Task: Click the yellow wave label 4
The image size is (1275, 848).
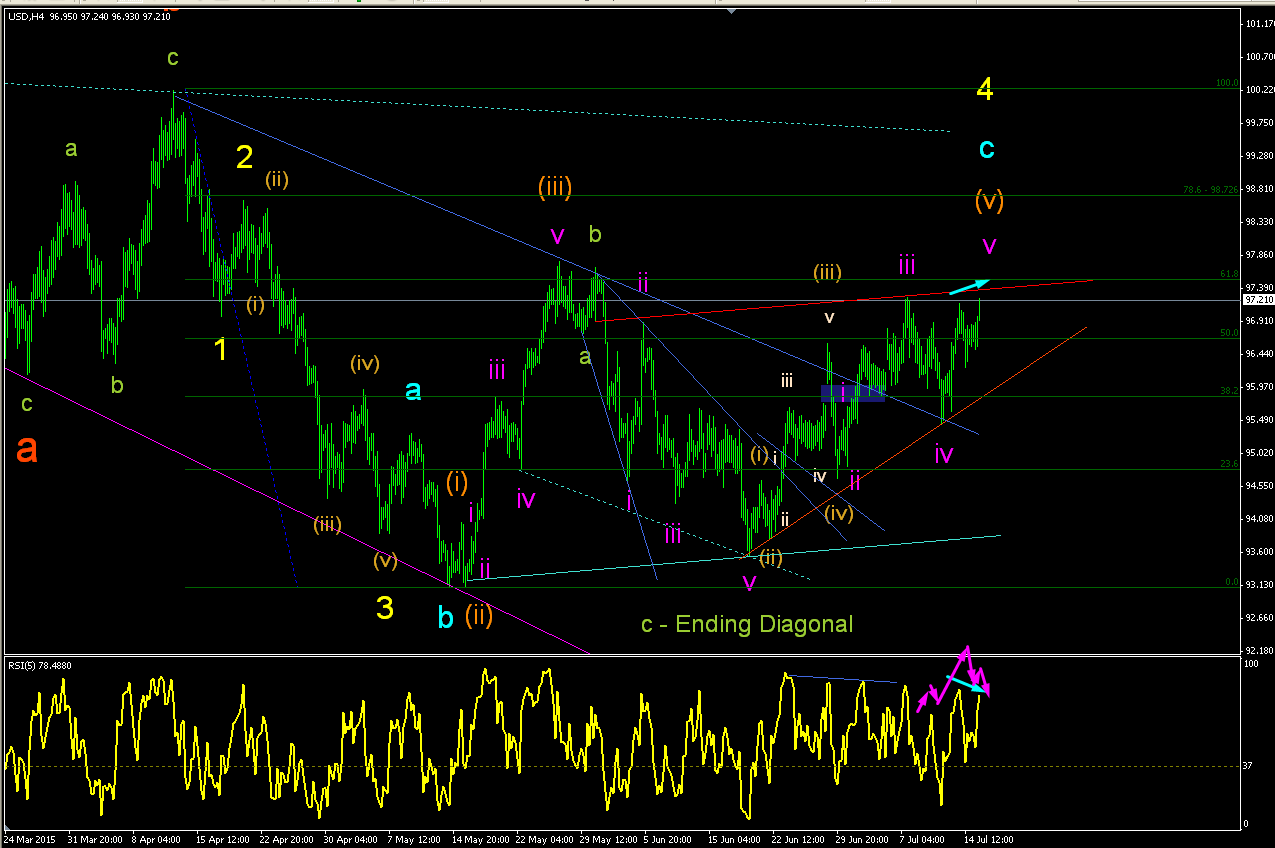Action: coord(985,90)
